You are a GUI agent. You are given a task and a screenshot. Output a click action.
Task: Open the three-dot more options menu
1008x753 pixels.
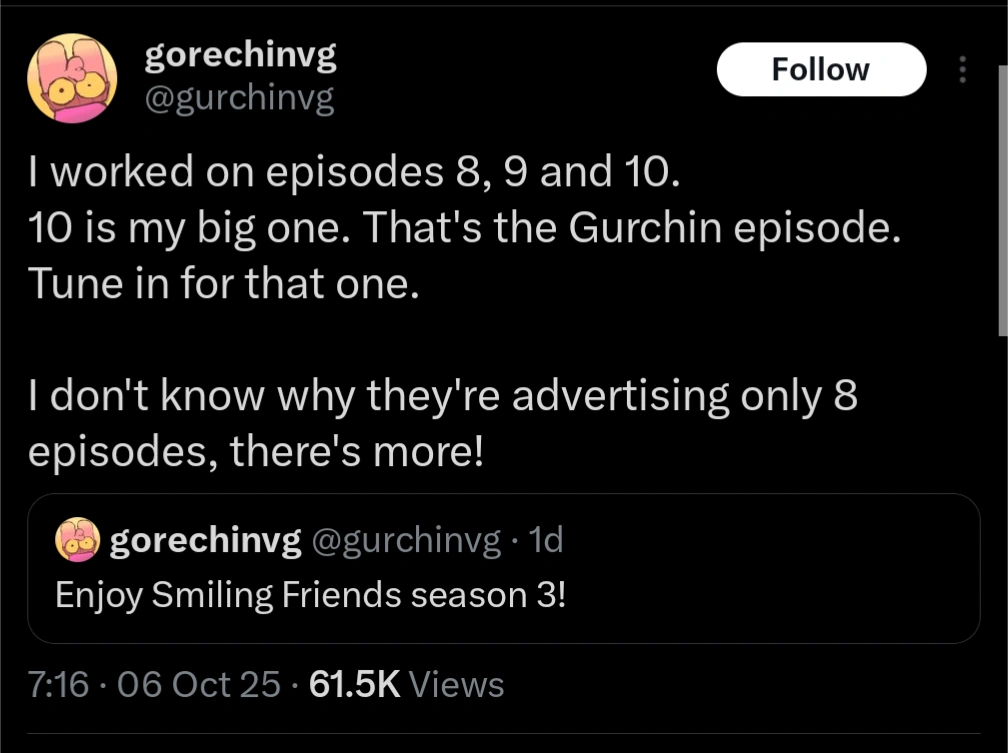click(963, 70)
